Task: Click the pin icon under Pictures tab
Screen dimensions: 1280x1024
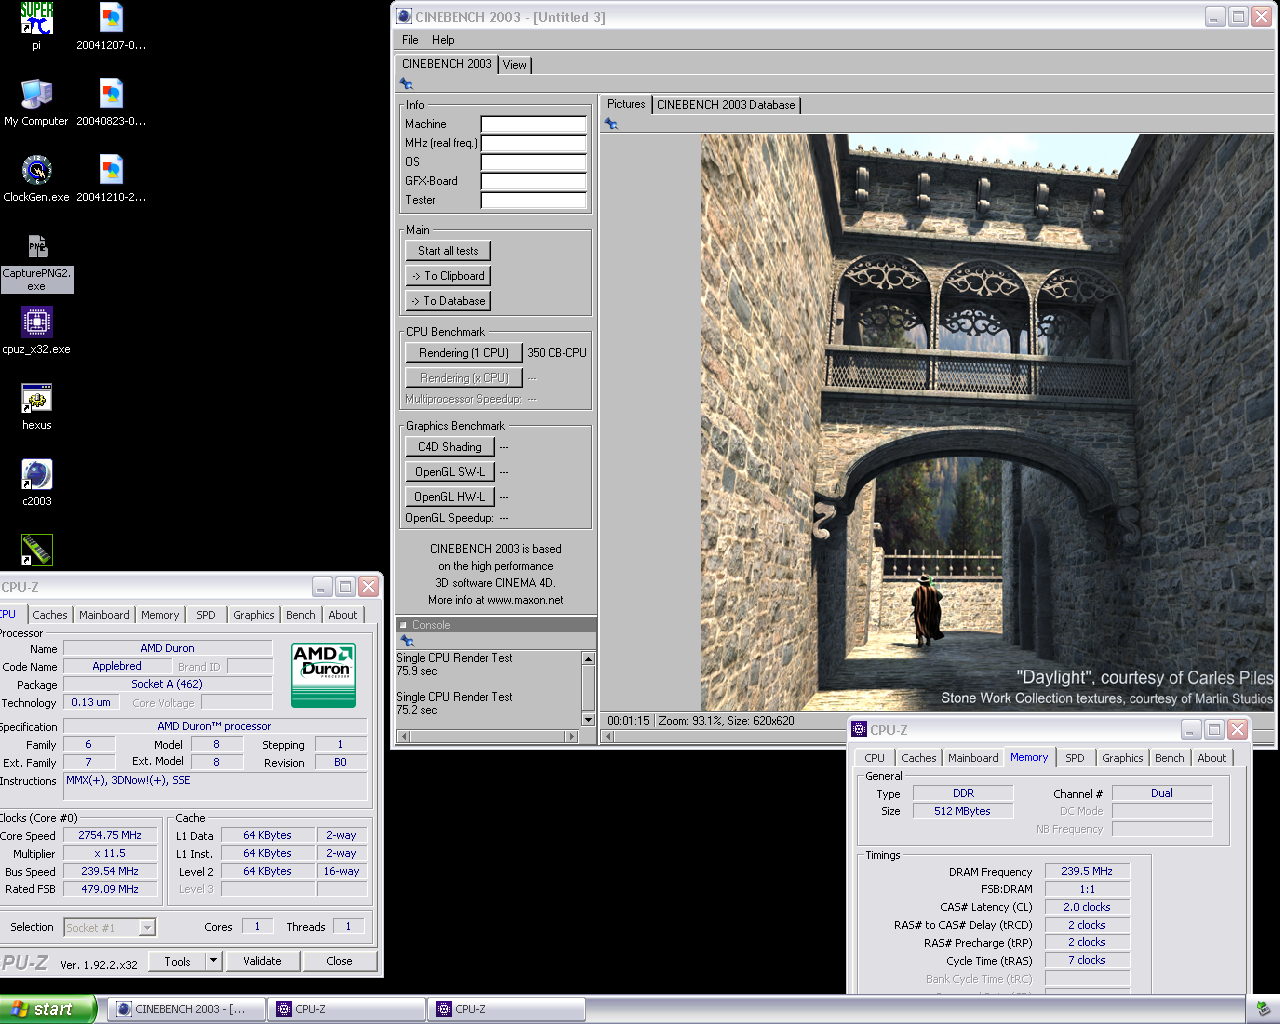Action: (611, 124)
